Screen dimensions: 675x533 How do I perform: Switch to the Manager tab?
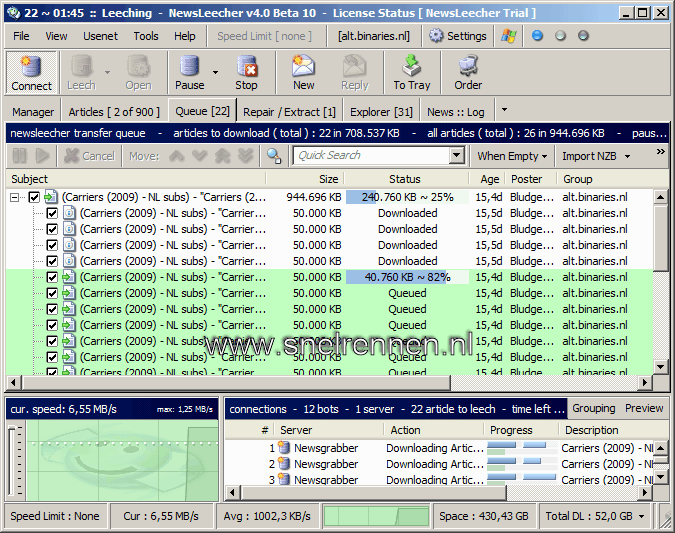tap(33, 112)
